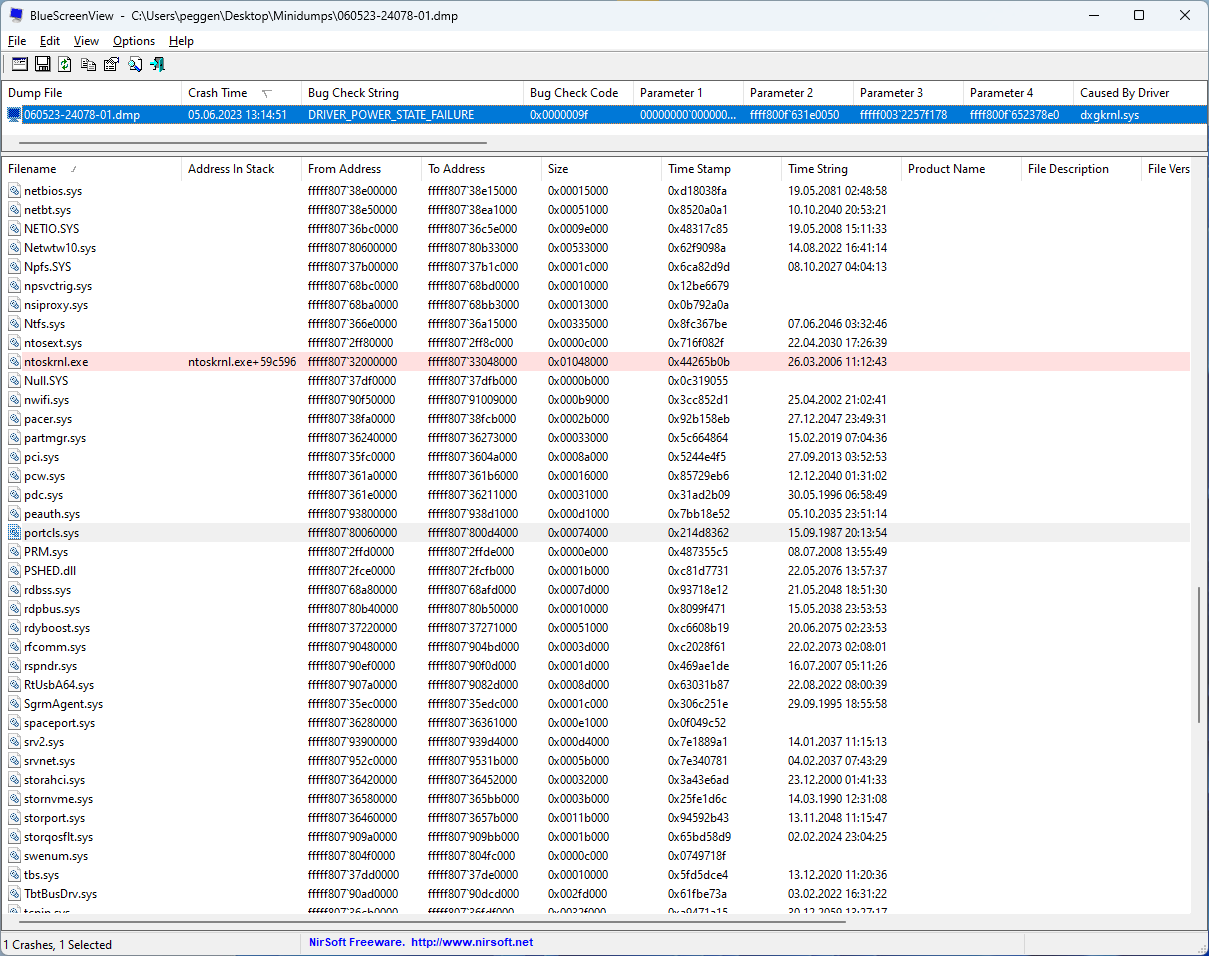Click the 0x01048000 size cell

pos(578,362)
